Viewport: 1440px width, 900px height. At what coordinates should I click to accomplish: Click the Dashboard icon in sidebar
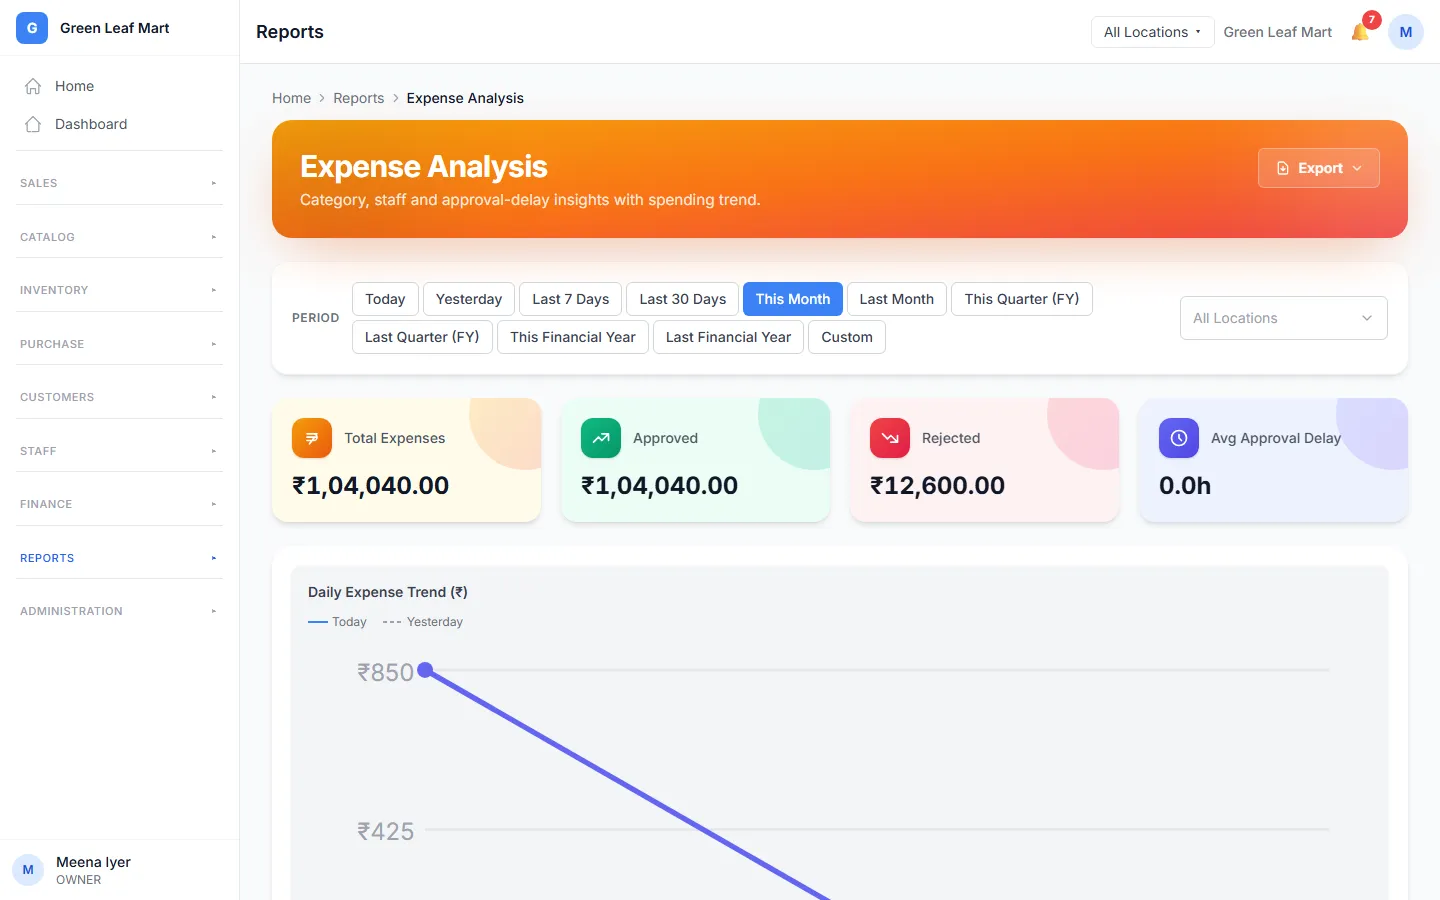pos(33,124)
